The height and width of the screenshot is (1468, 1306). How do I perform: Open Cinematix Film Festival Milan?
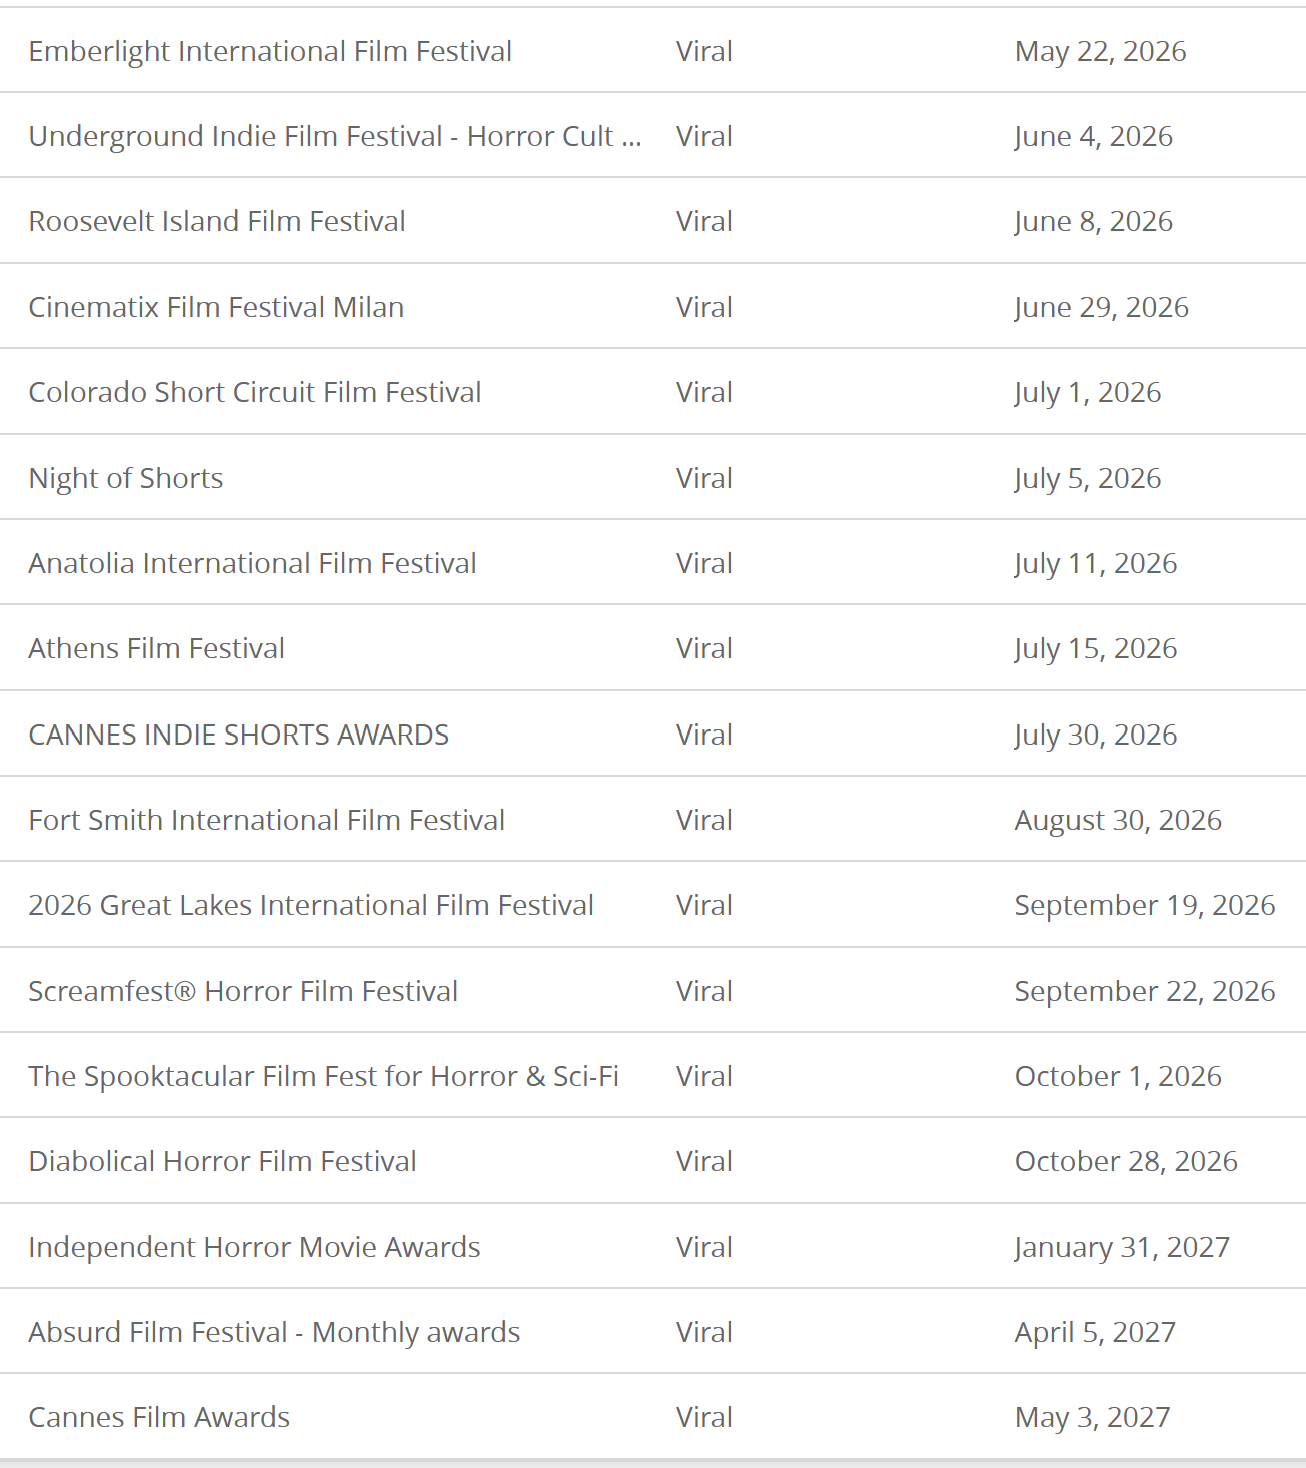tap(216, 307)
